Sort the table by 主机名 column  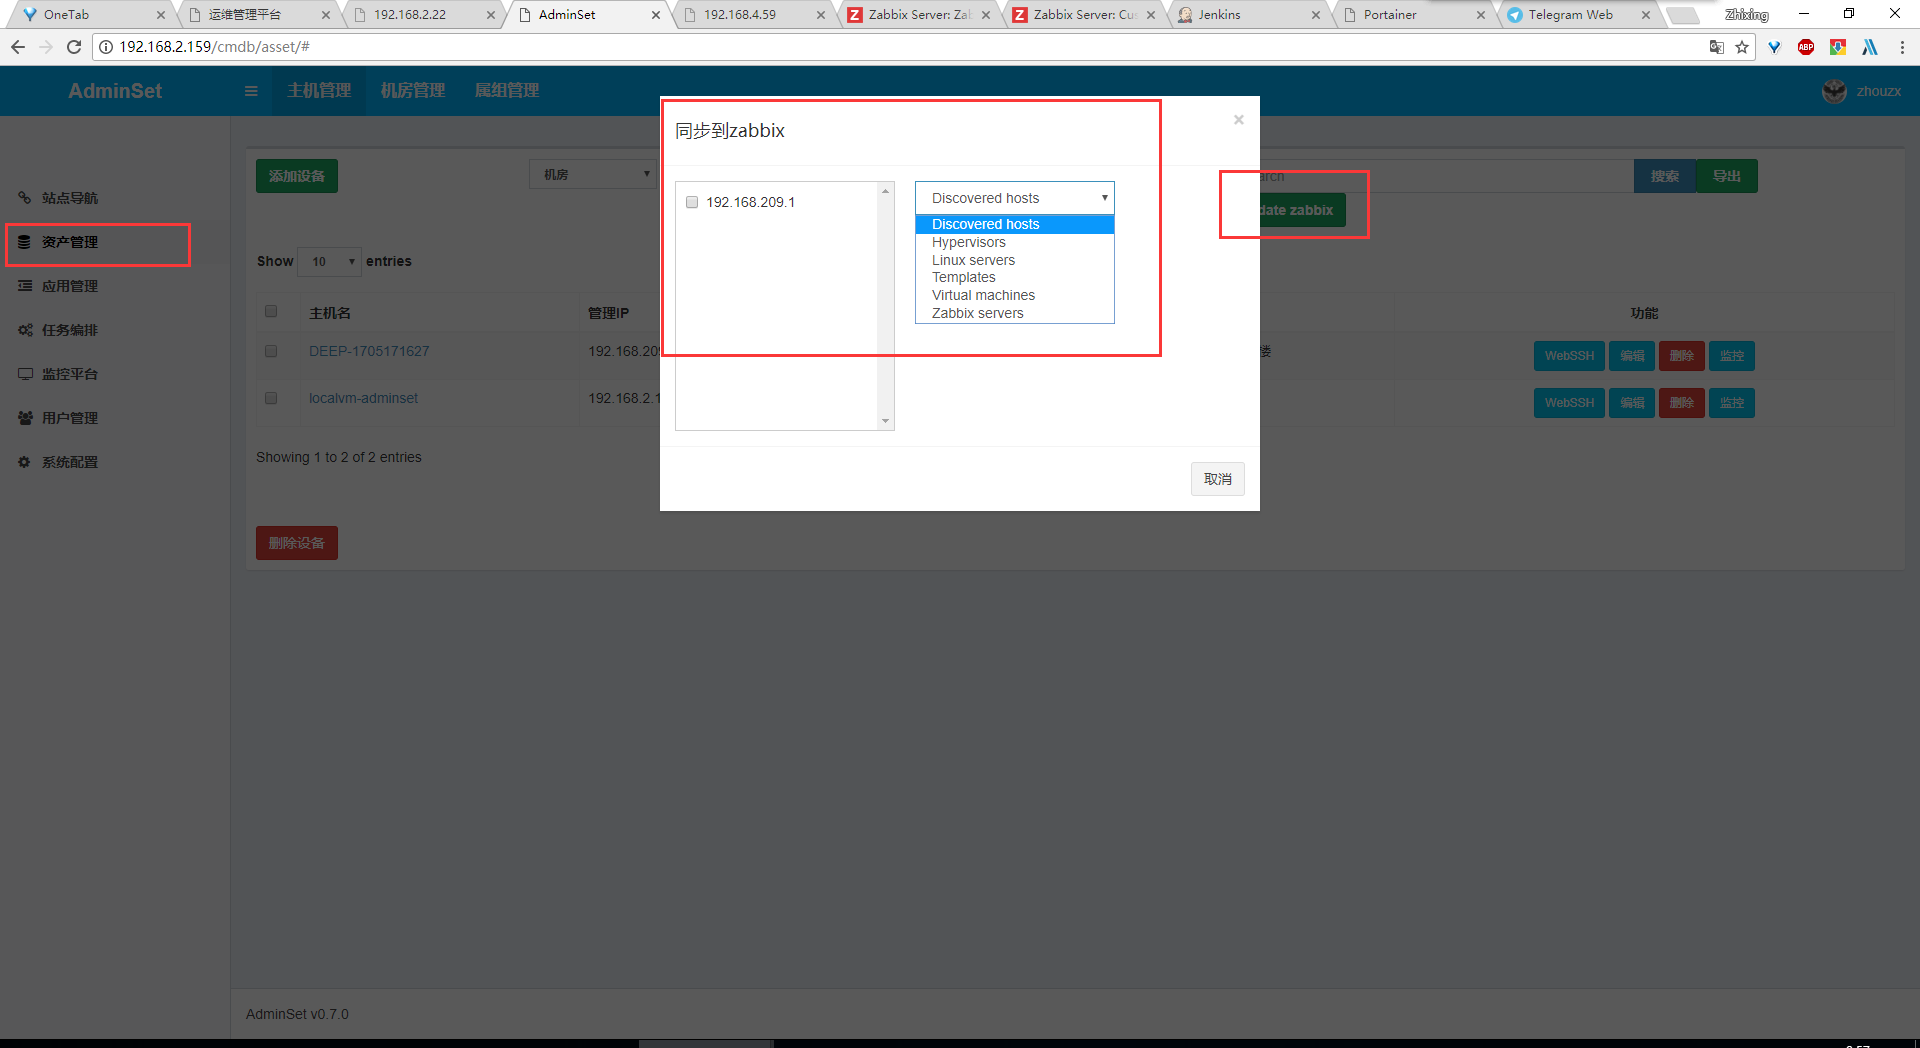[330, 313]
